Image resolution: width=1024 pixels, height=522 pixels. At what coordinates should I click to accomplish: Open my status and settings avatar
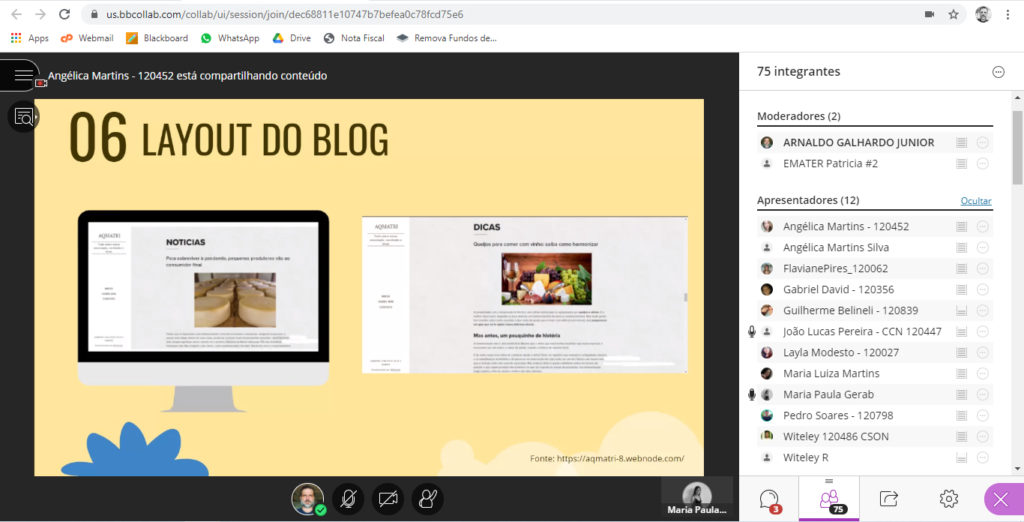pos(307,498)
